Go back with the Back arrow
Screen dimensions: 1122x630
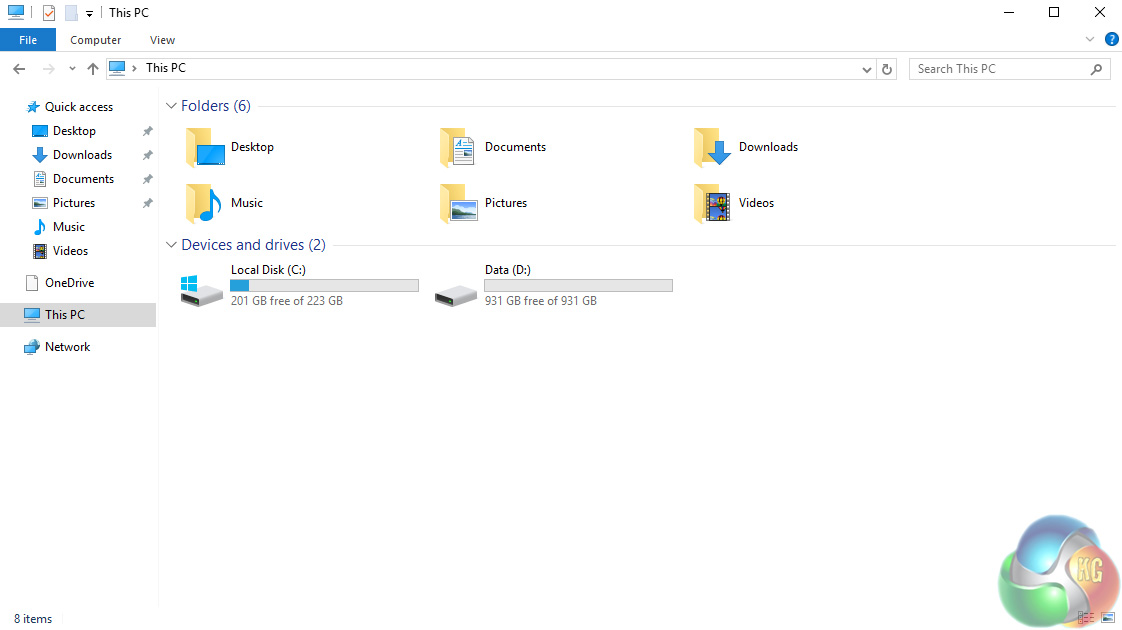pos(19,69)
